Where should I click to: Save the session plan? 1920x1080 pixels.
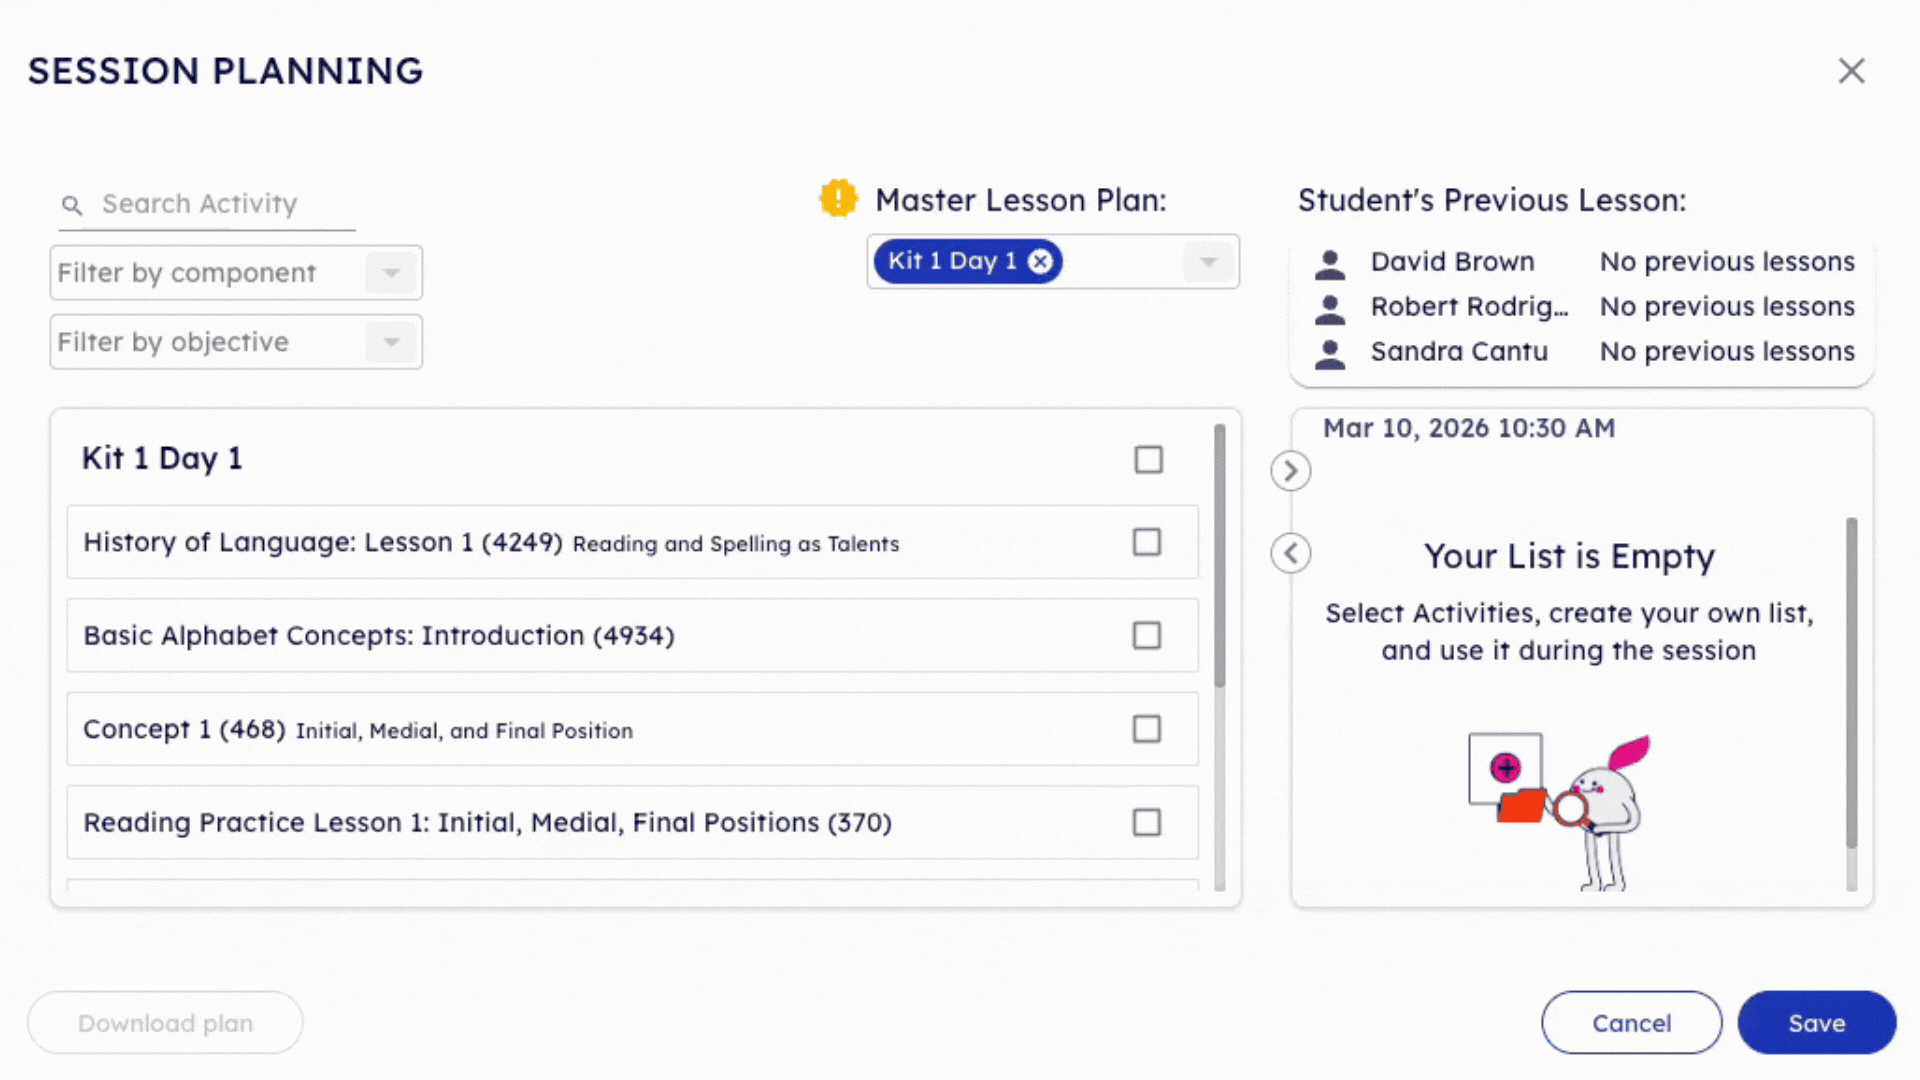coord(1816,1022)
